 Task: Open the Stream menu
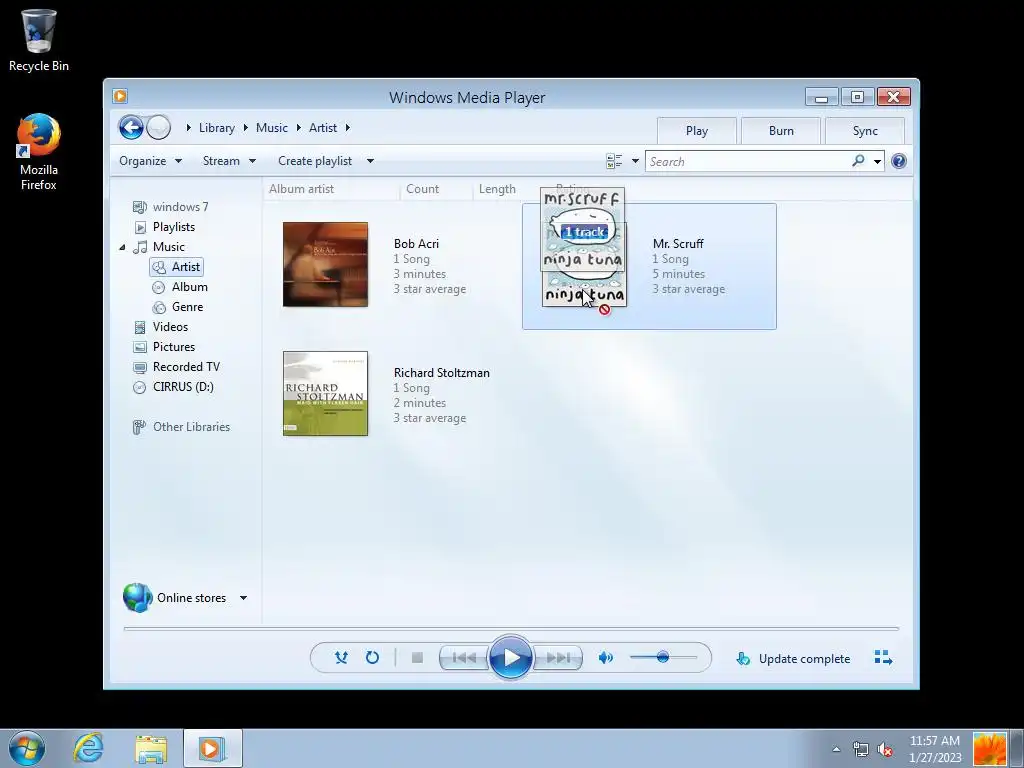click(x=229, y=161)
